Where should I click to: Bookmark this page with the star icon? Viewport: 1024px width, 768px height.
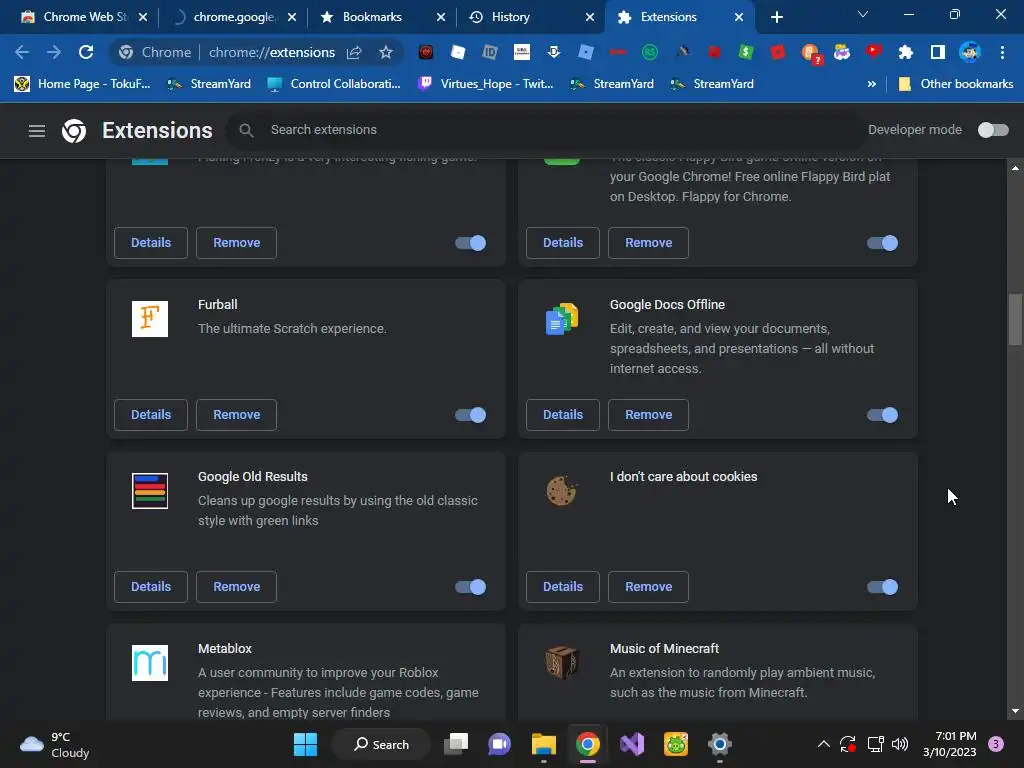[x=386, y=52]
